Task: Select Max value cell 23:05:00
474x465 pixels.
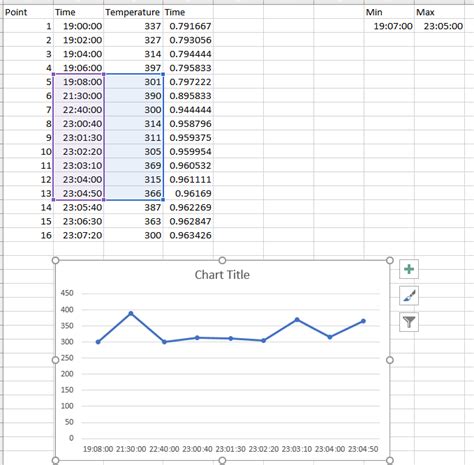Action: [x=439, y=26]
